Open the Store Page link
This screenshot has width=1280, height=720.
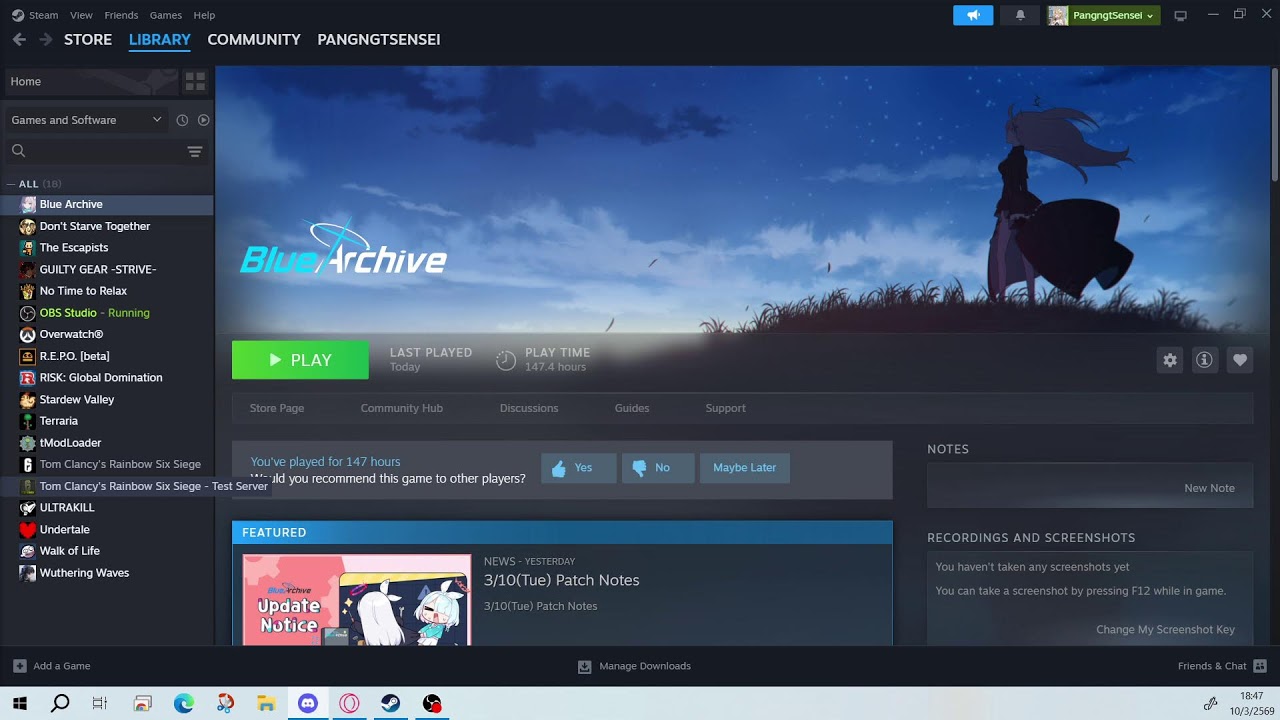(277, 408)
